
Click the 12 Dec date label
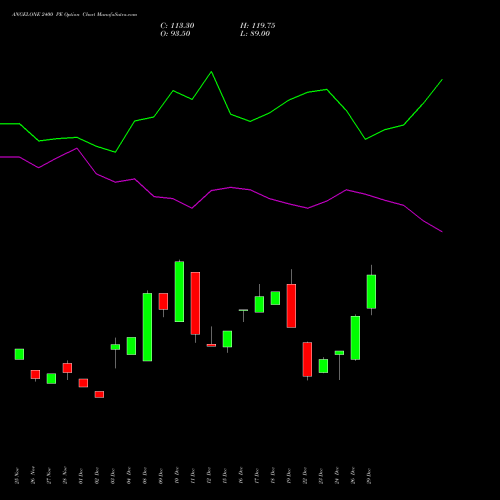[209, 476]
